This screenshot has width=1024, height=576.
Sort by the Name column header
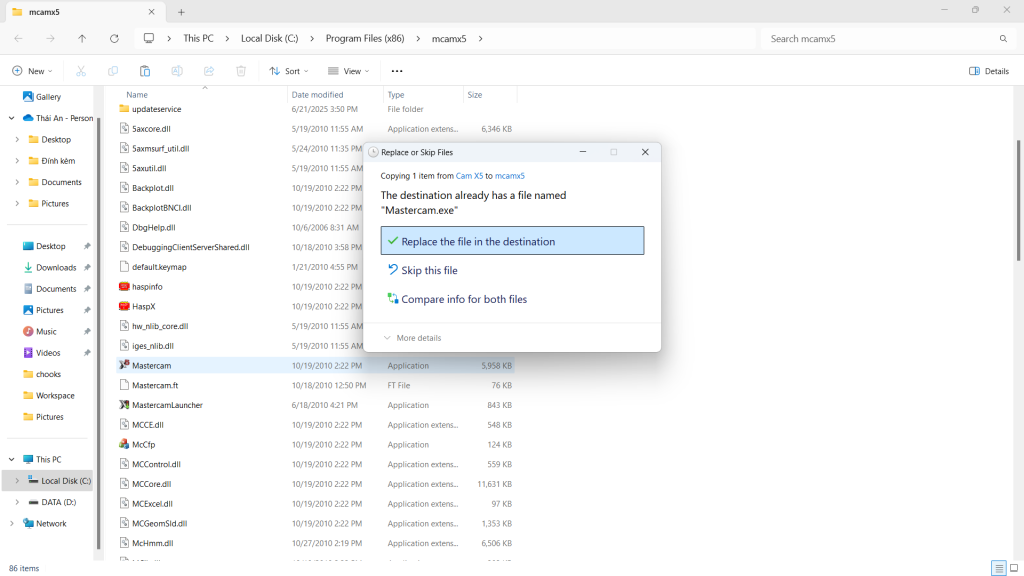point(137,95)
